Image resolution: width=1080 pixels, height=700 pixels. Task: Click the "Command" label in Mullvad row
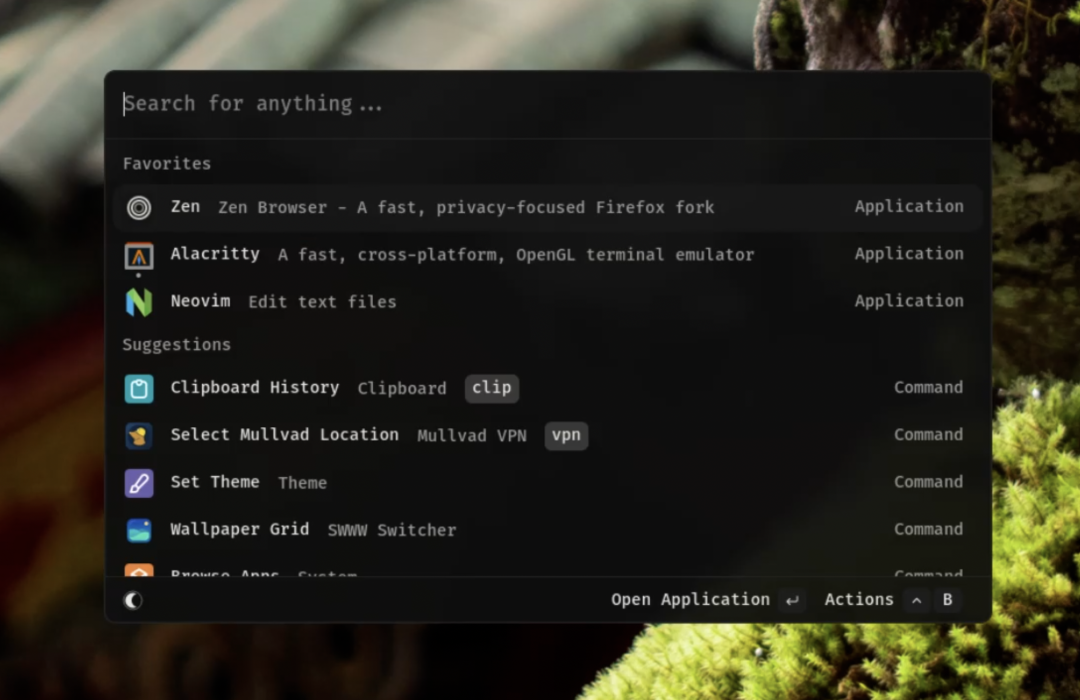[x=928, y=435]
